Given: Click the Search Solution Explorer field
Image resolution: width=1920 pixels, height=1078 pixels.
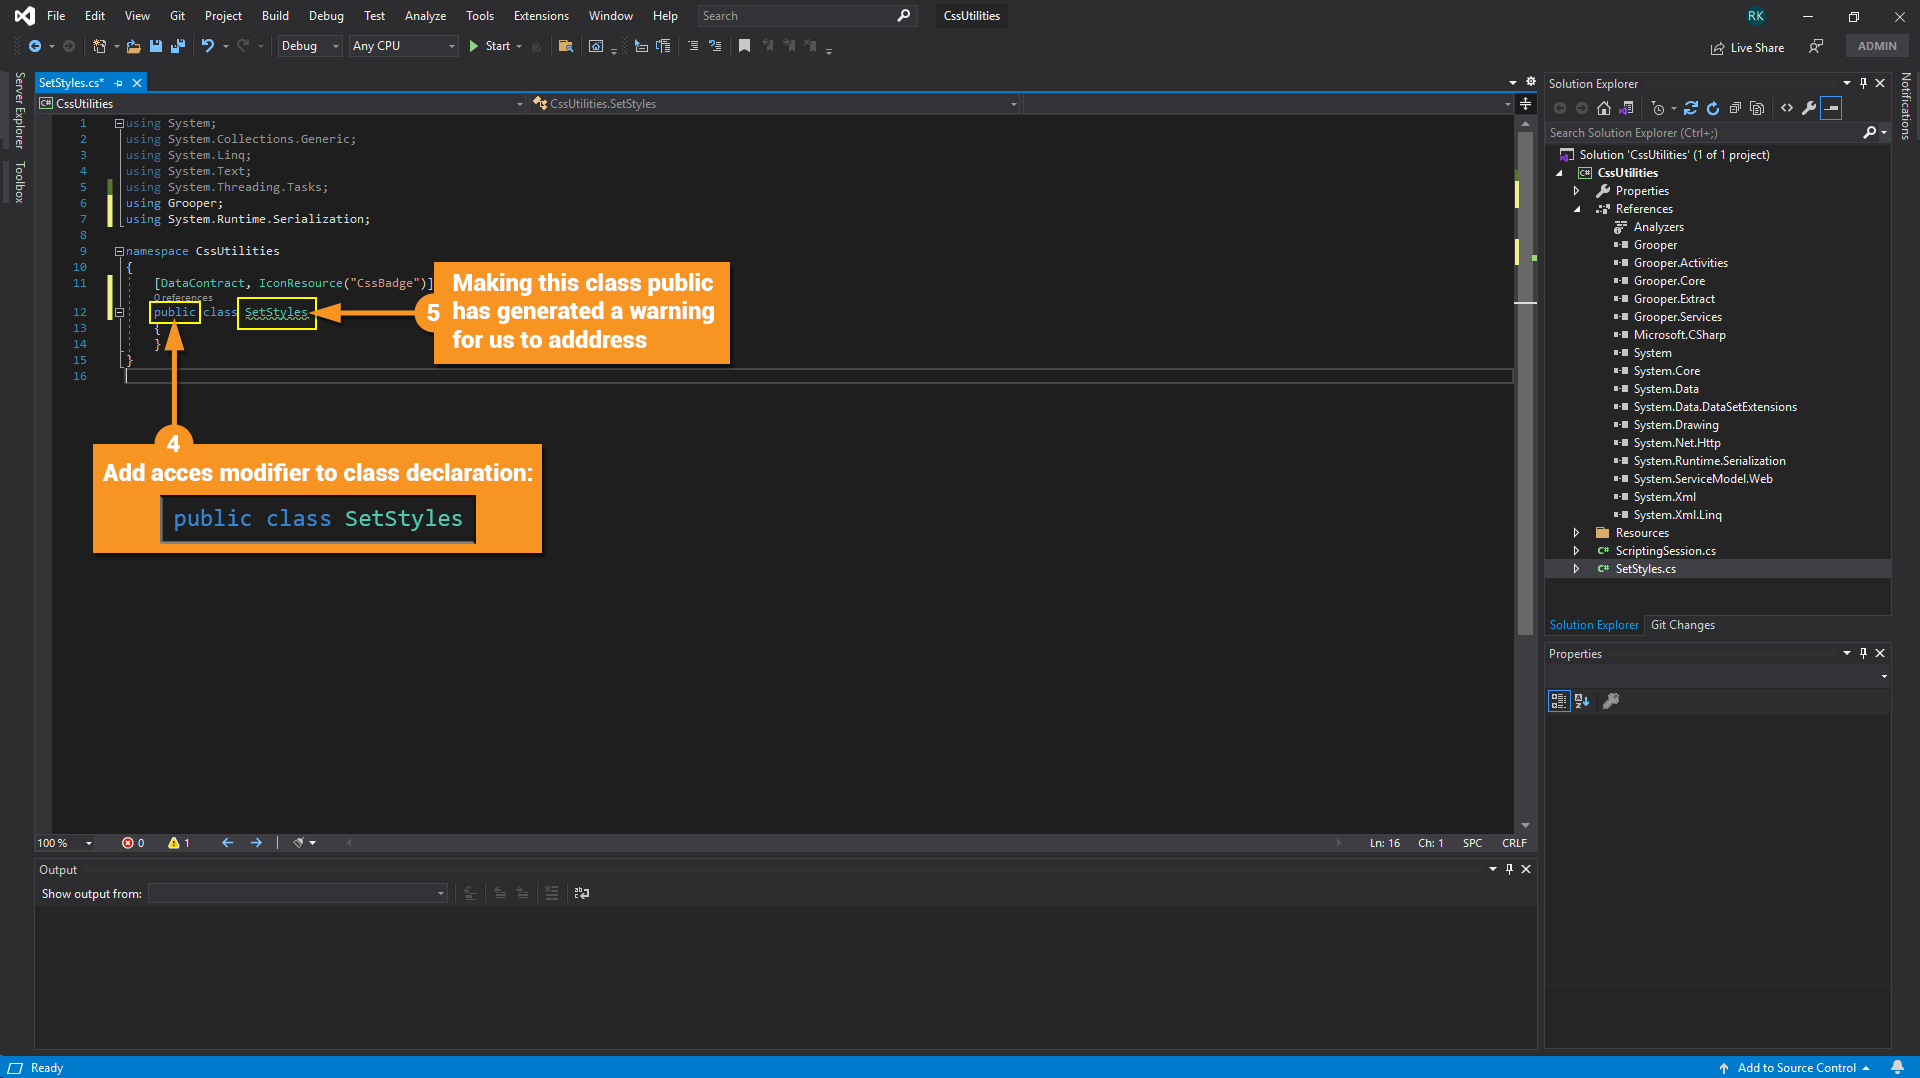Looking at the screenshot, I should (x=1703, y=133).
